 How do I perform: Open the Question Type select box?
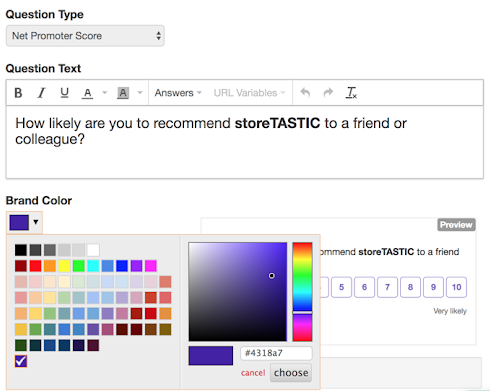click(85, 36)
